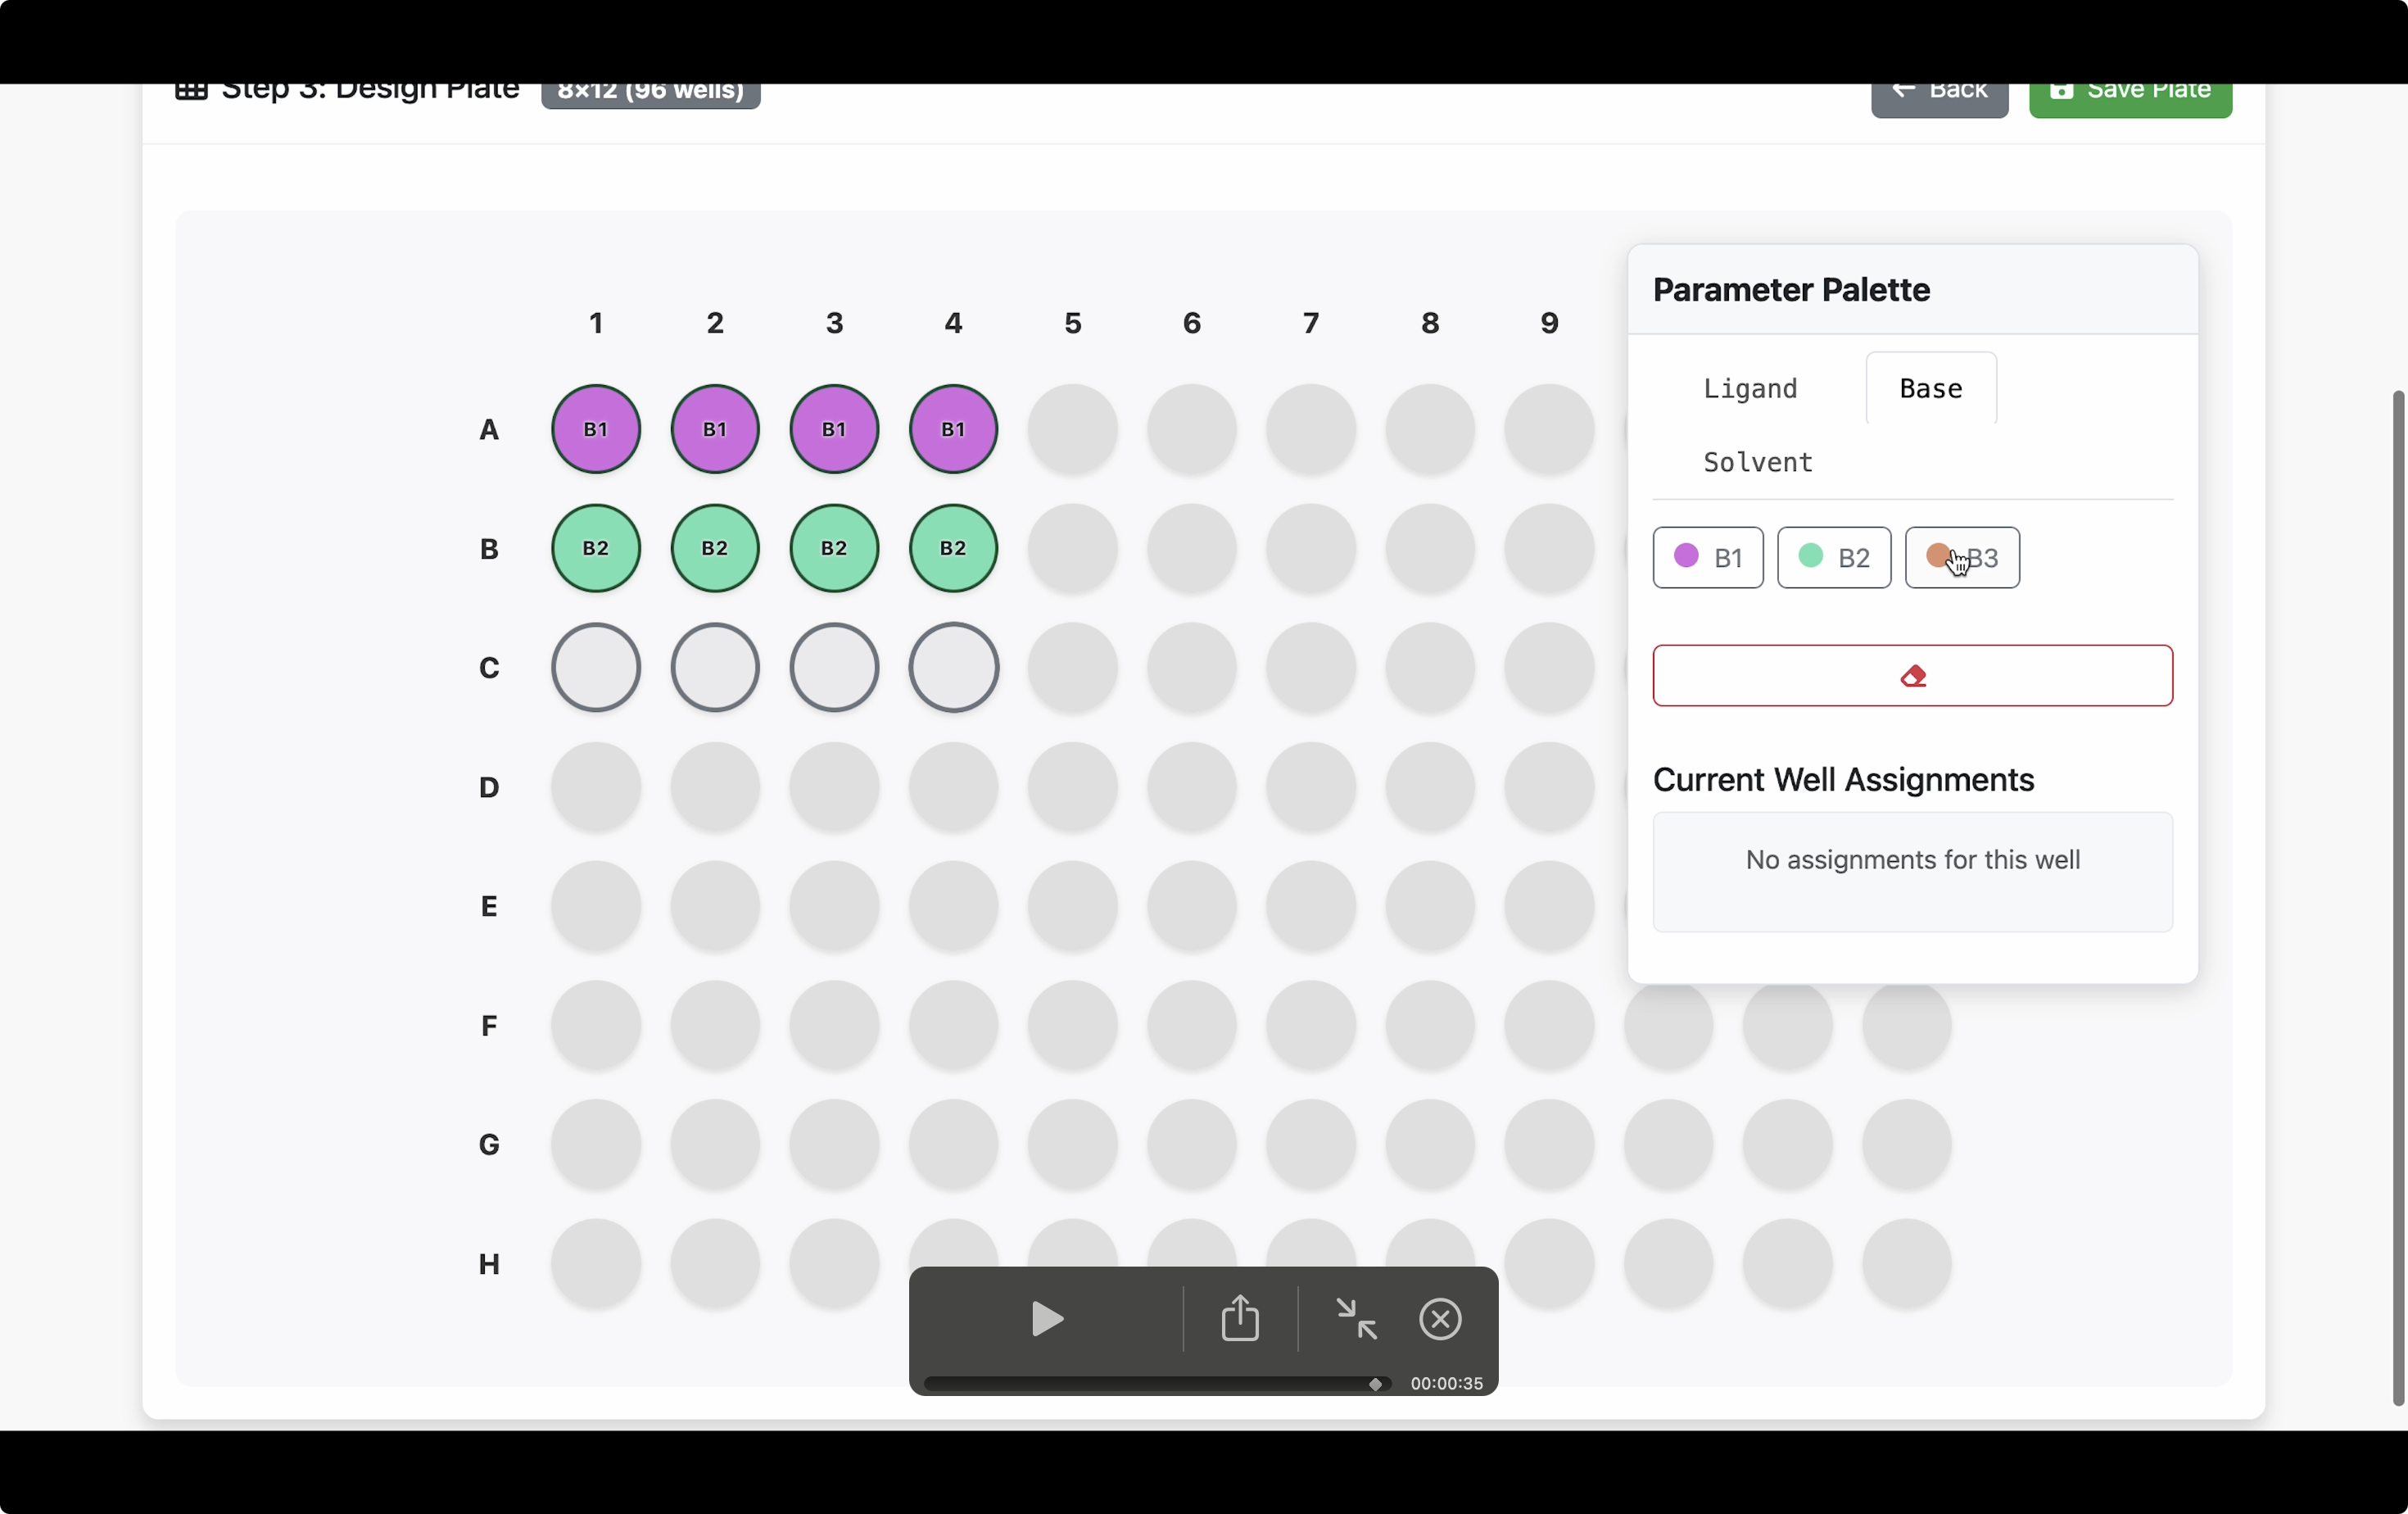
Task: Toggle well A1 labeled B1
Action: pyautogui.click(x=596, y=429)
